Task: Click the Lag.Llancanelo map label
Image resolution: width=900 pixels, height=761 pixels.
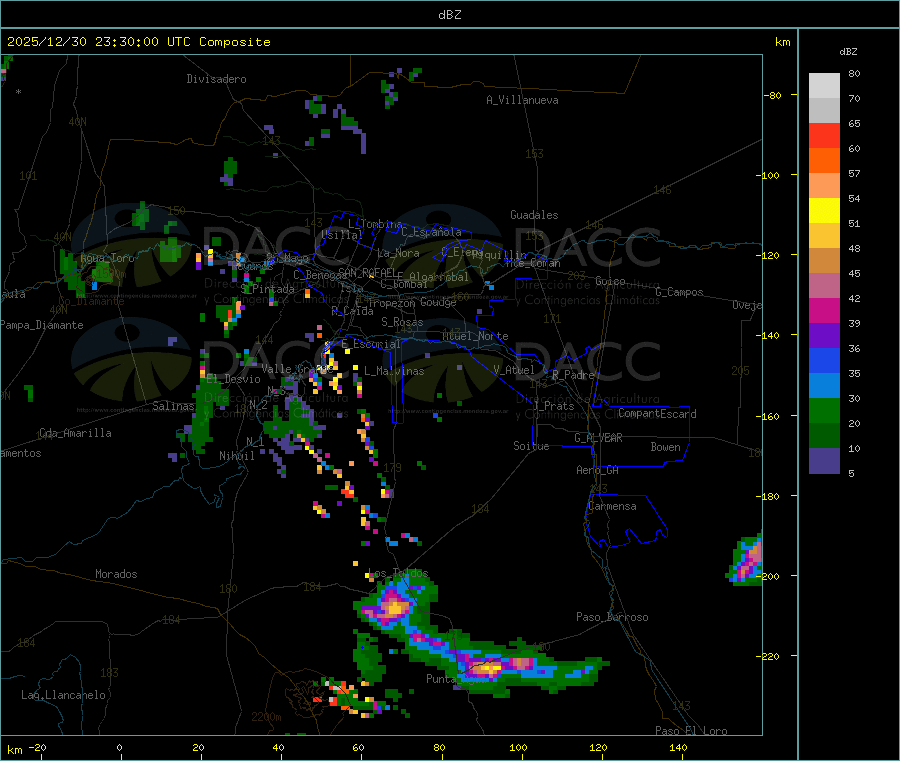Action: 63,695
